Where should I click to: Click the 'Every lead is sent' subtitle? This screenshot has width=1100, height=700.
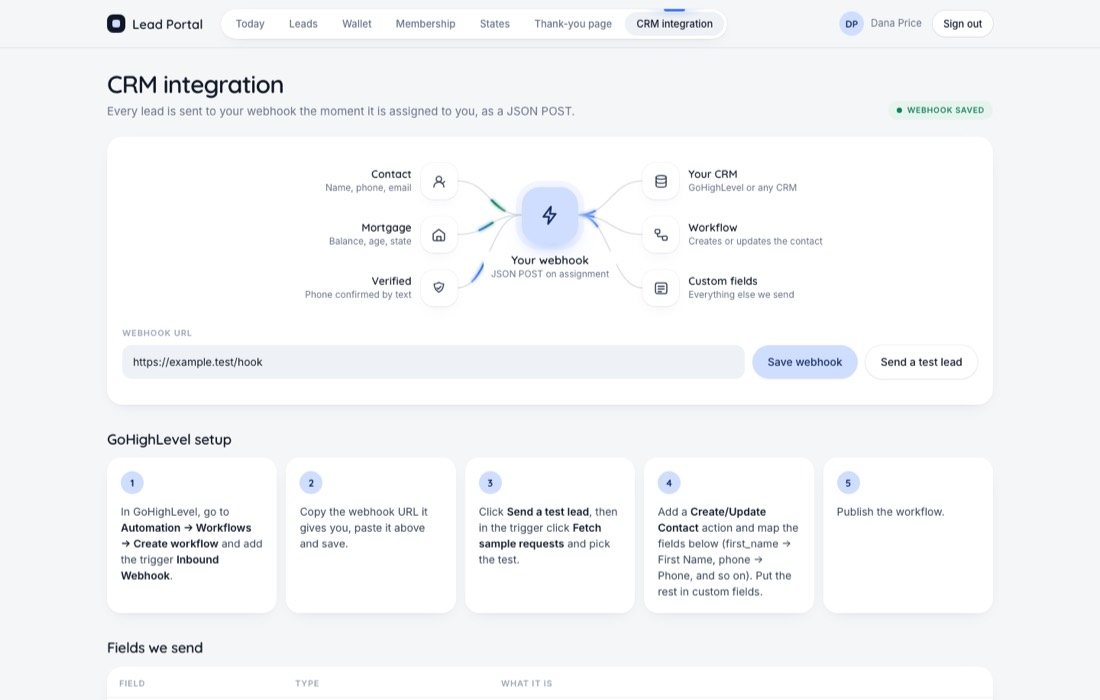pyautogui.click(x=341, y=112)
